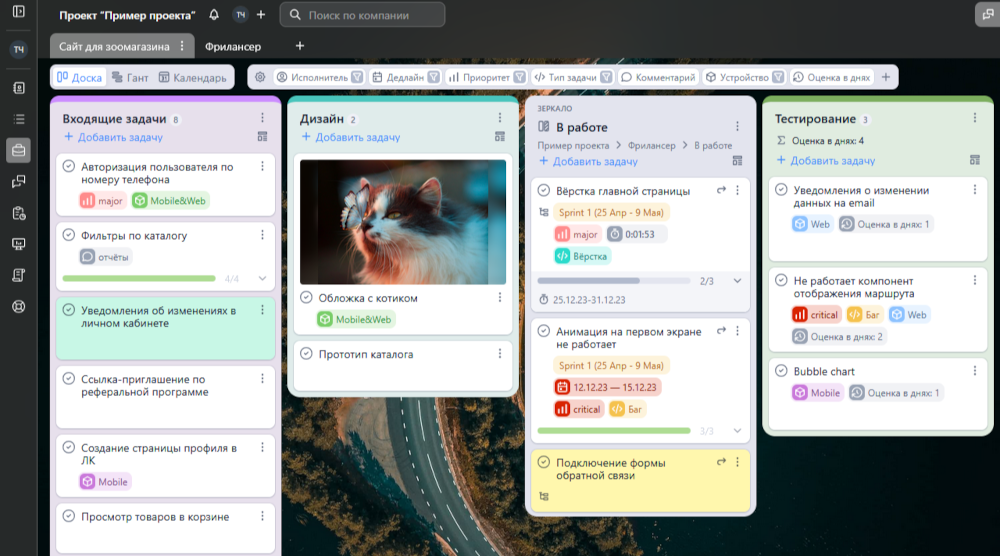
Task: Check off Не работает компонент отображения маршрута
Action: (x=781, y=280)
